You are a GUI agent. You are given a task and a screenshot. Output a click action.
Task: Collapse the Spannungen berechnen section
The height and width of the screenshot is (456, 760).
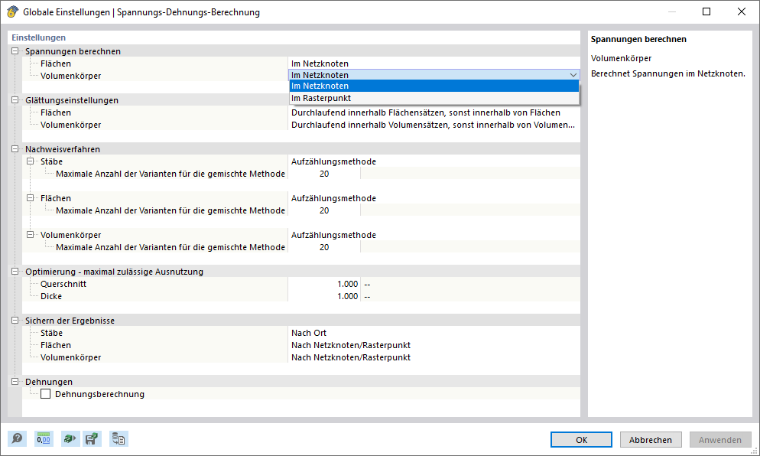click(15, 51)
